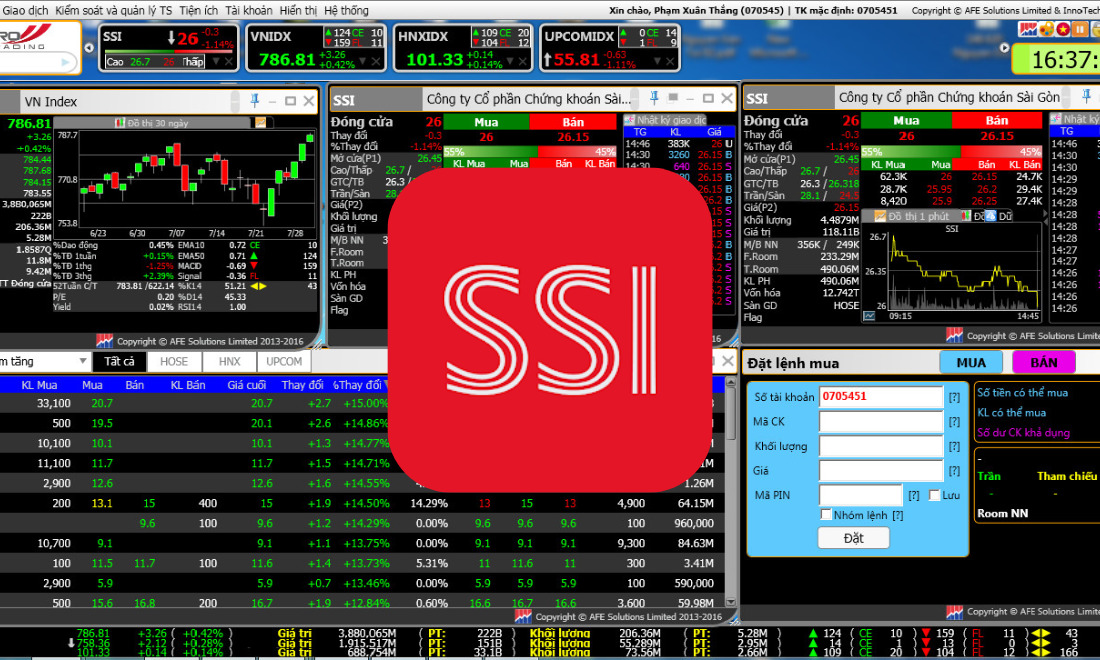This screenshot has height=660, width=1100.
Task: Pin the right SSI quote window
Action: coord(1087,96)
